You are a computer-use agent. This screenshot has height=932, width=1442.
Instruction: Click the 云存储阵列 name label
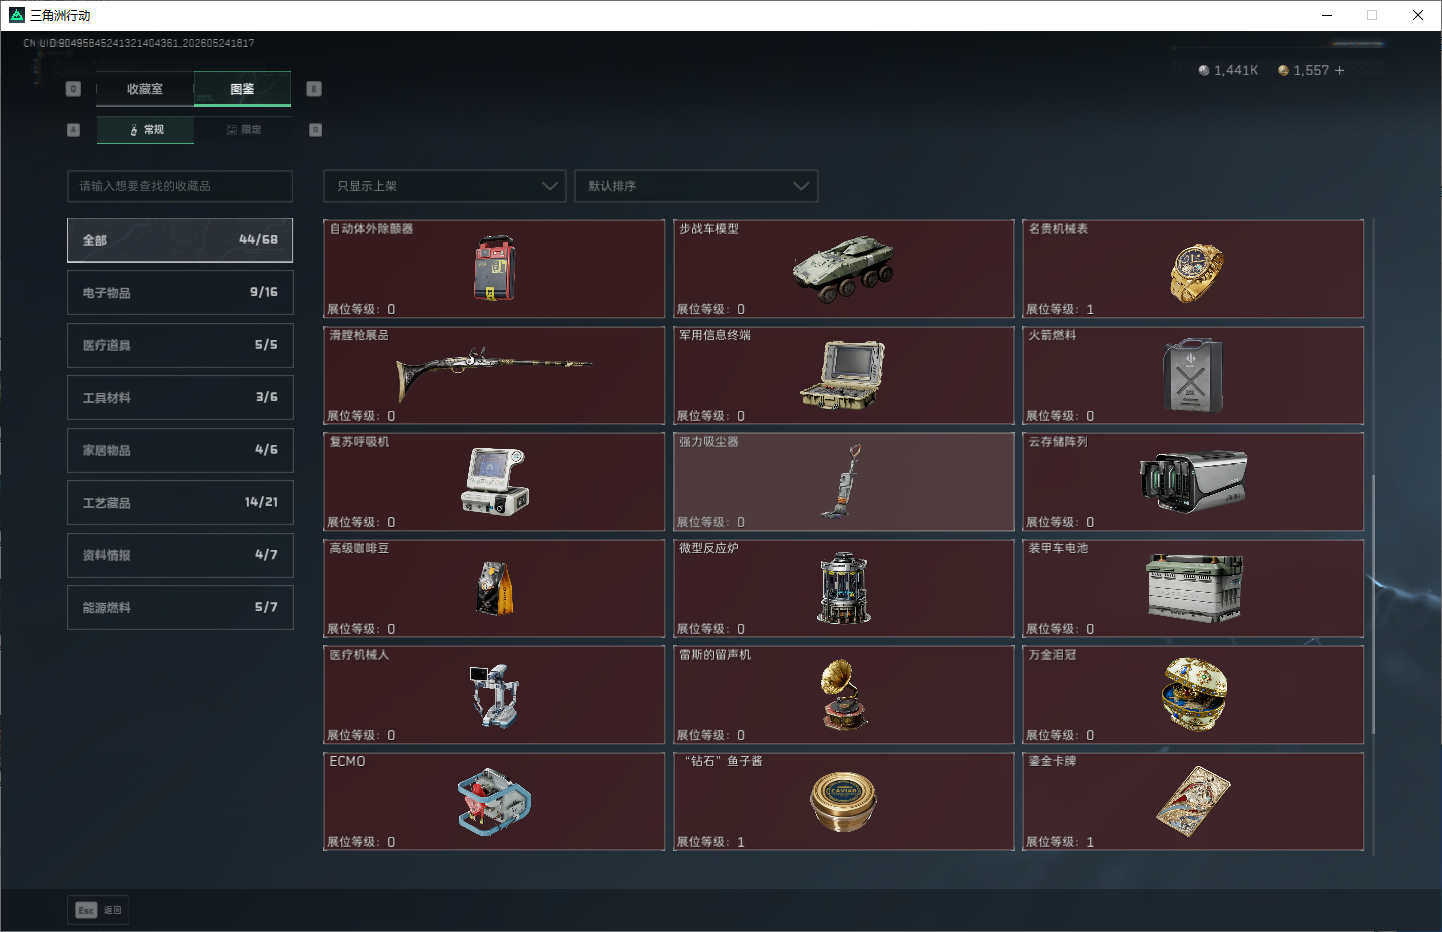(1058, 441)
